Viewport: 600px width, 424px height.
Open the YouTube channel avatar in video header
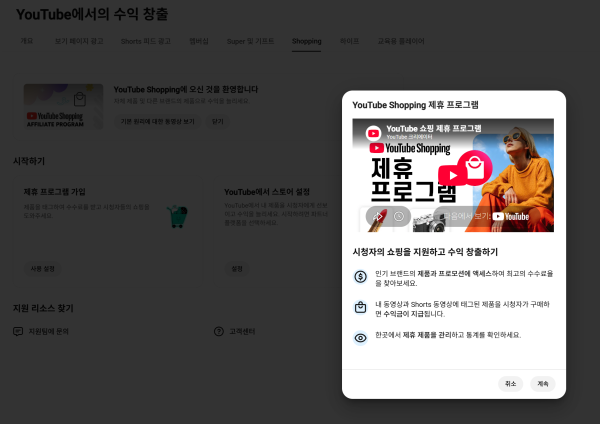[x=373, y=133]
